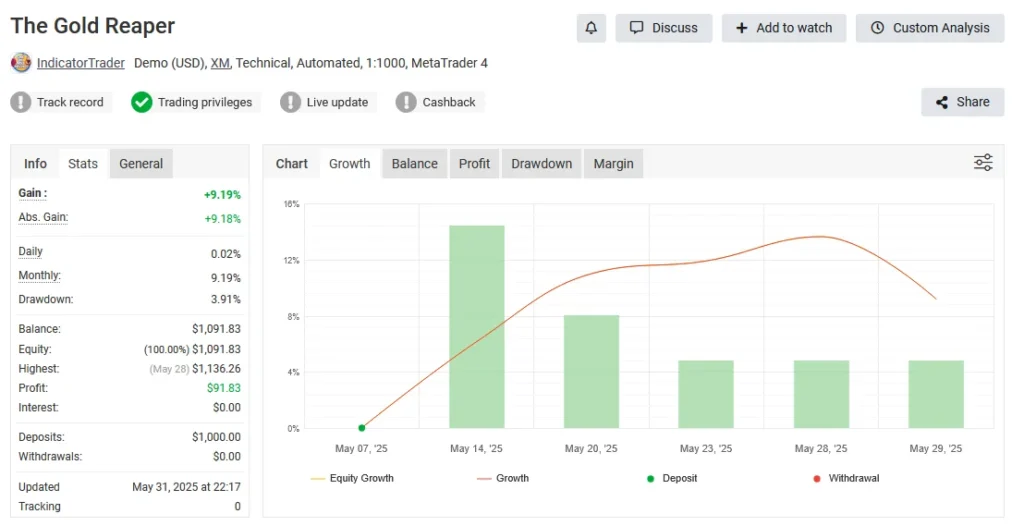Click the Cashback status icon
The width and height of the screenshot is (1024, 526).
406,102
